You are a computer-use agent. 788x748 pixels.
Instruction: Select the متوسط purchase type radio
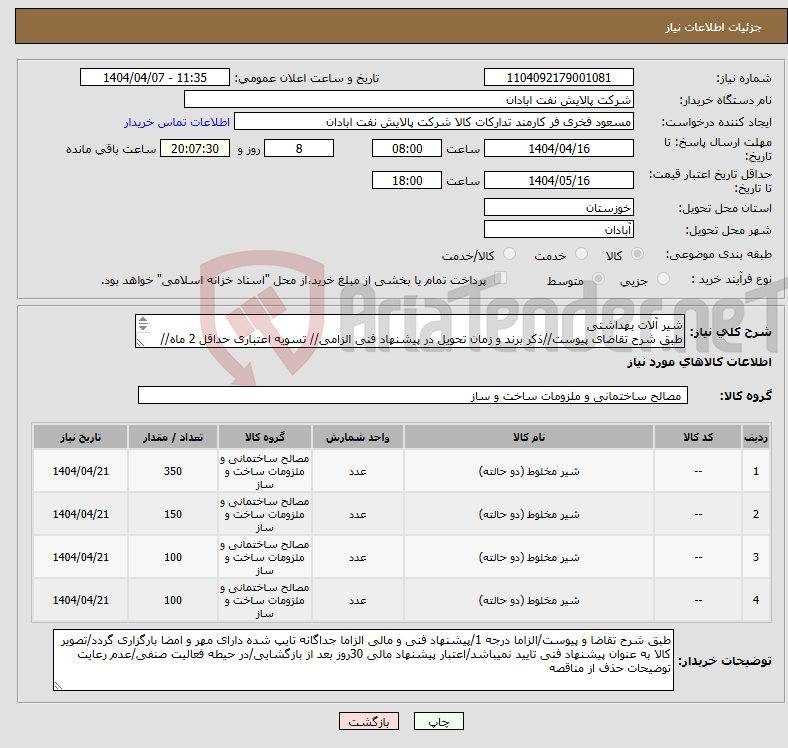tap(599, 279)
